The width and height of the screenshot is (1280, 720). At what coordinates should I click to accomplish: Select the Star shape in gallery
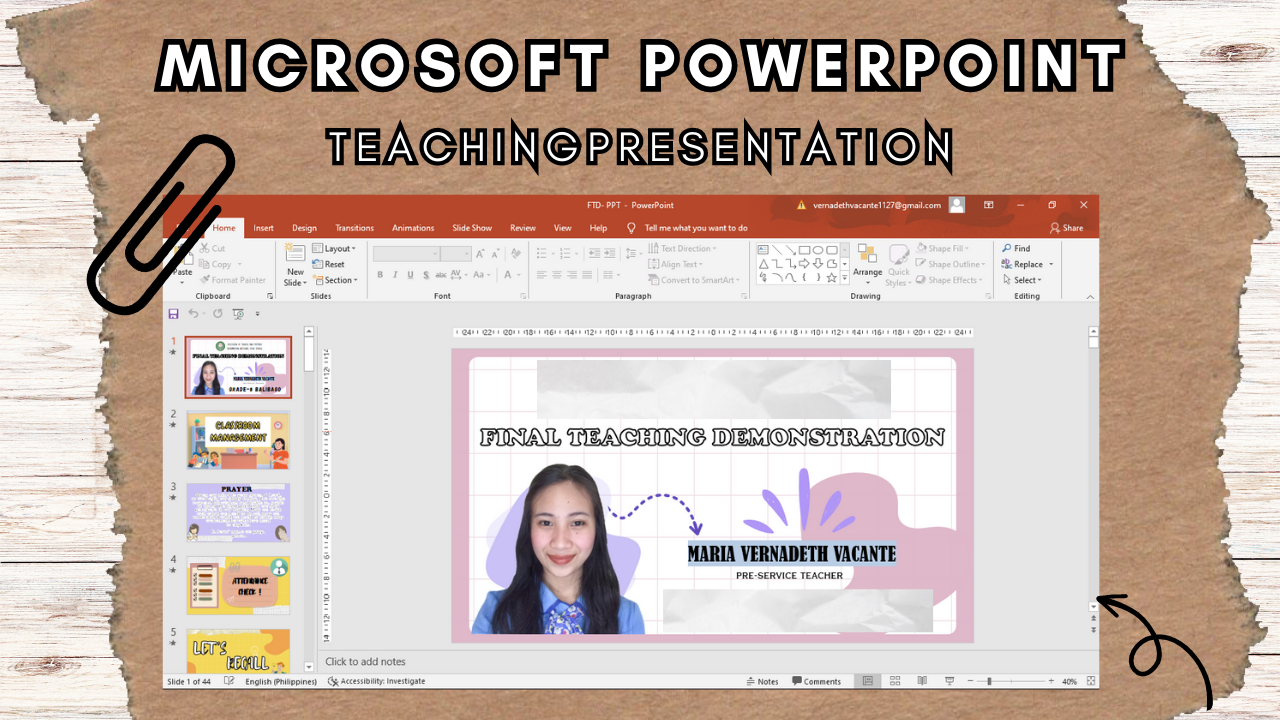click(x=831, y=277)
